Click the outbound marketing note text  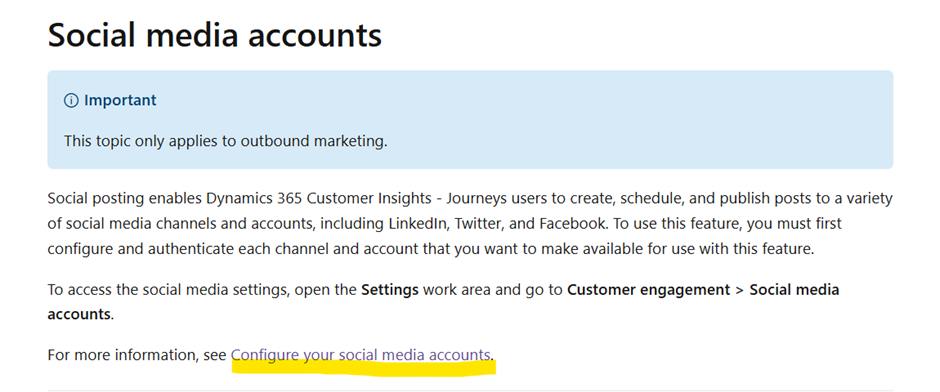click(225, 141)
